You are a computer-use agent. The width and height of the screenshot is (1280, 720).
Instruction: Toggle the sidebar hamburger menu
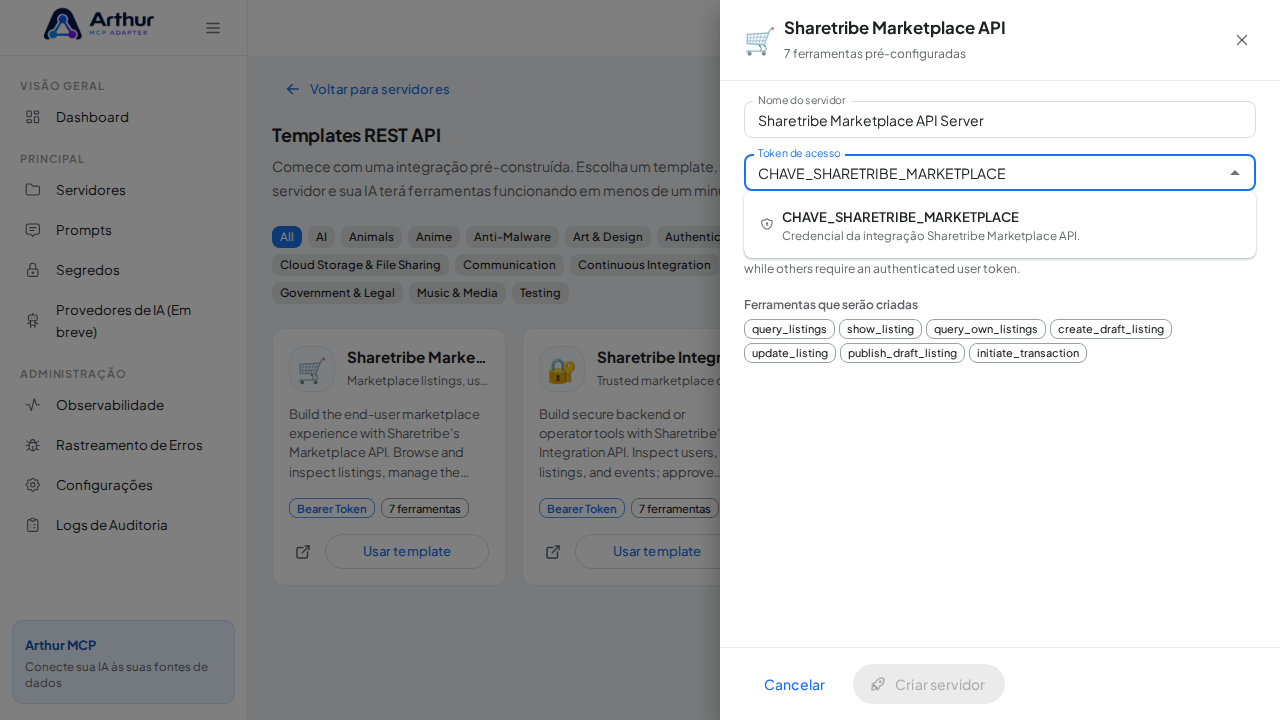click(213, 28)
